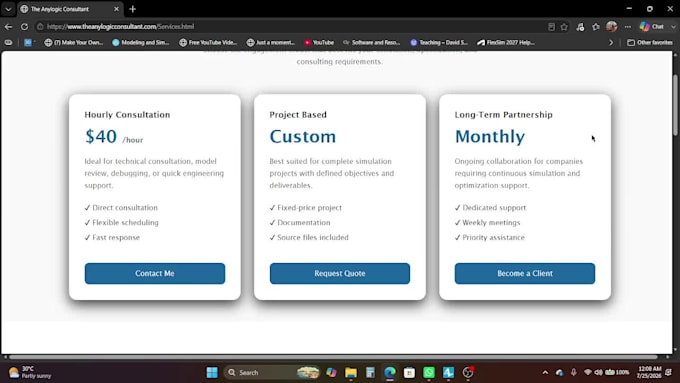Viewport: 680px width, 383px height.
Task: Show hidden system tray icons
Action: coord(545,372)
